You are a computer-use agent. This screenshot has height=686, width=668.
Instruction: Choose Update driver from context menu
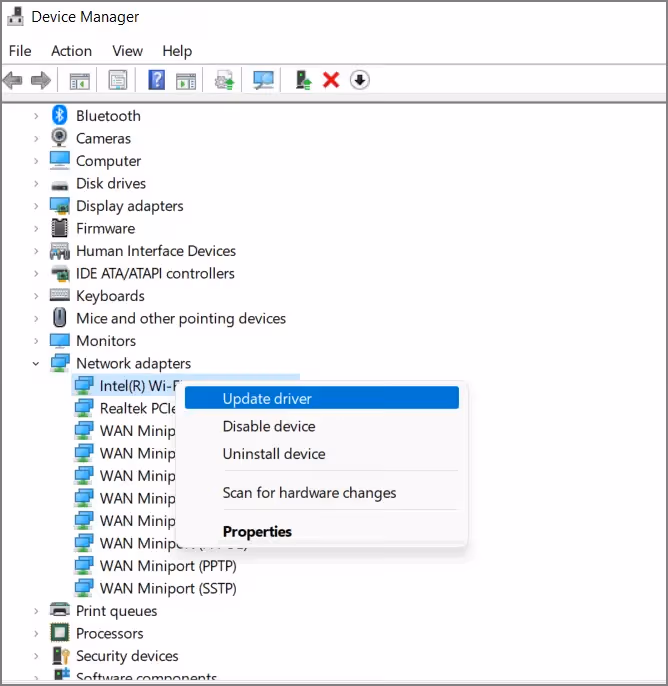point(322,398)
